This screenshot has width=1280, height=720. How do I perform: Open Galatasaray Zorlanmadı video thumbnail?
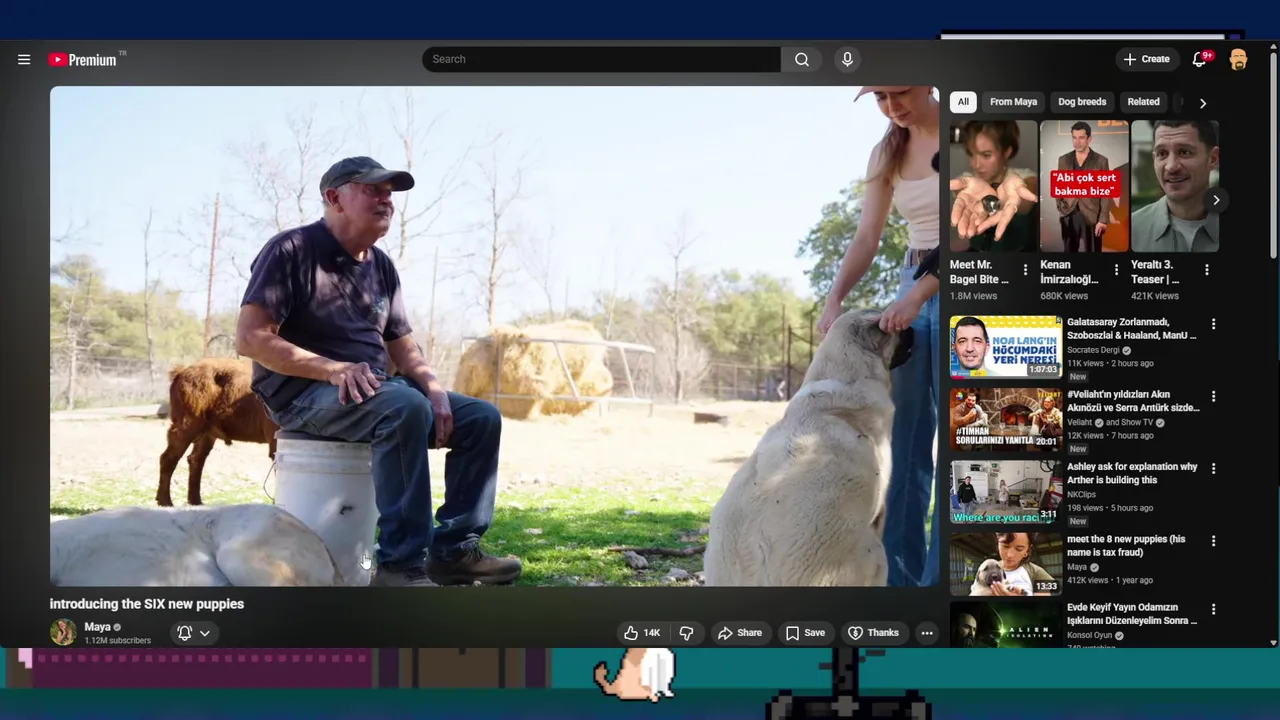tap(1006, 347)
